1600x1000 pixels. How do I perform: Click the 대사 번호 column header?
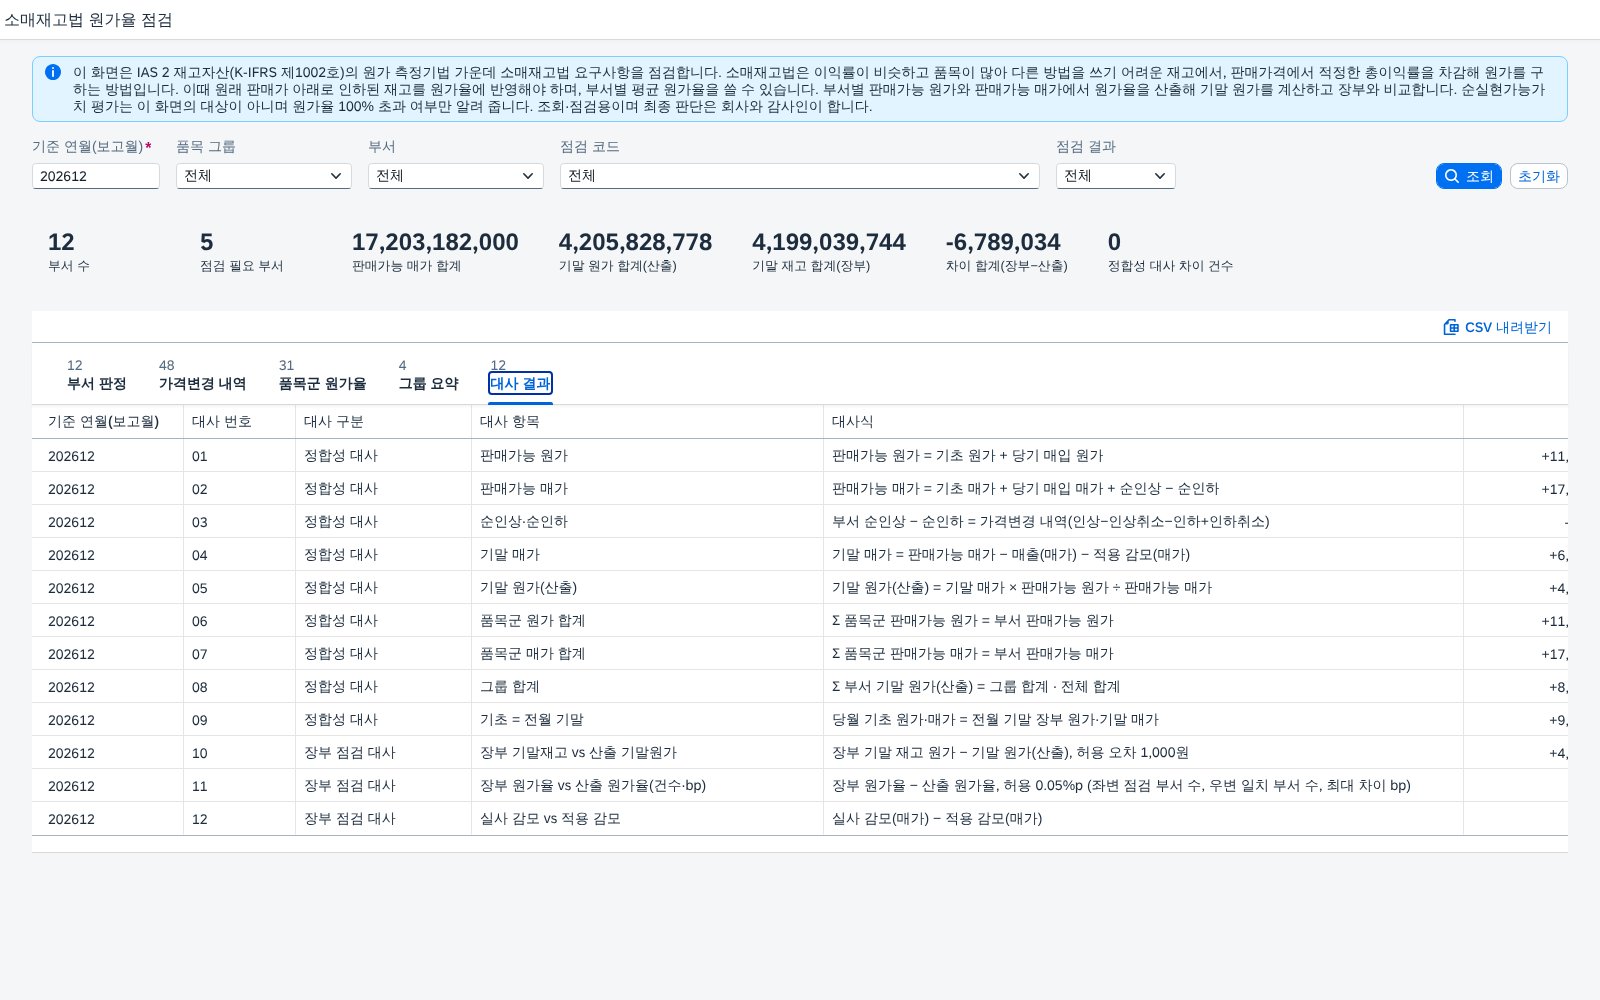click(x=240, y=422)
